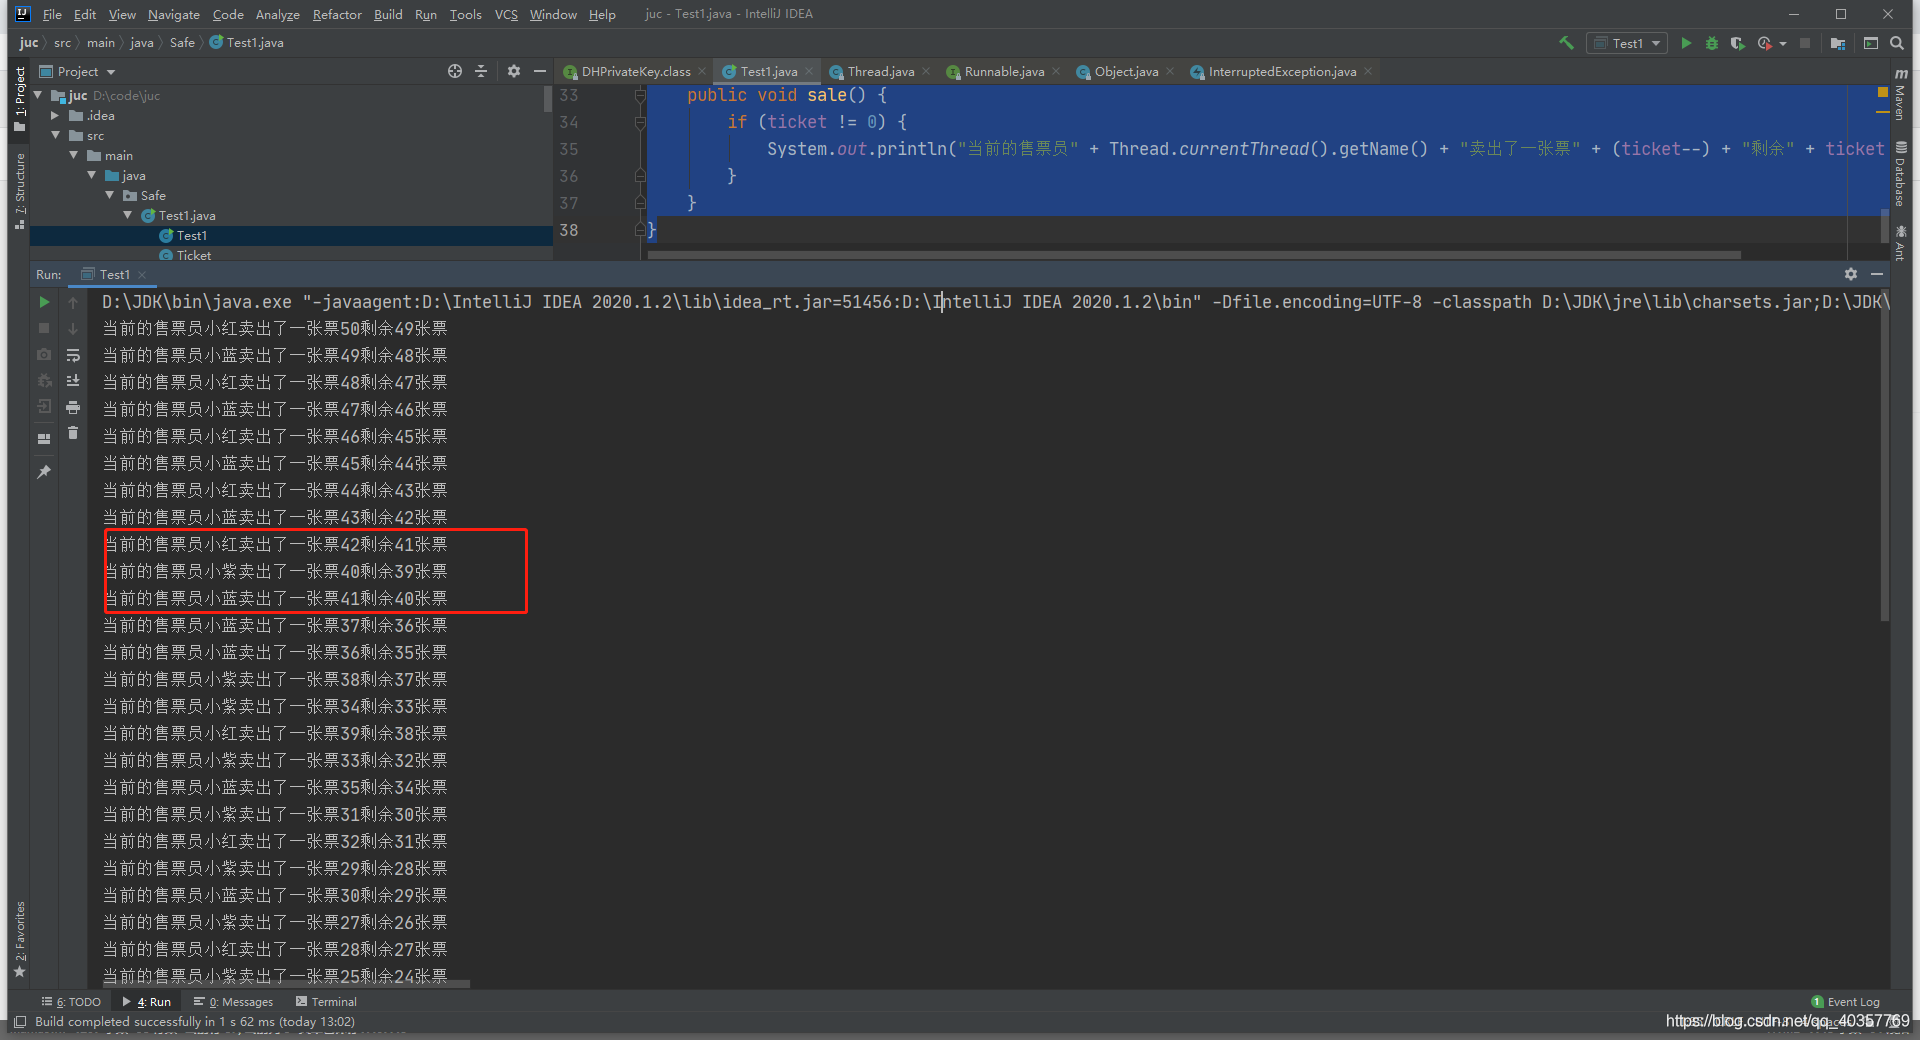
Task: Click Restore Layout icon in Run panel
Action: coord(44,438)
